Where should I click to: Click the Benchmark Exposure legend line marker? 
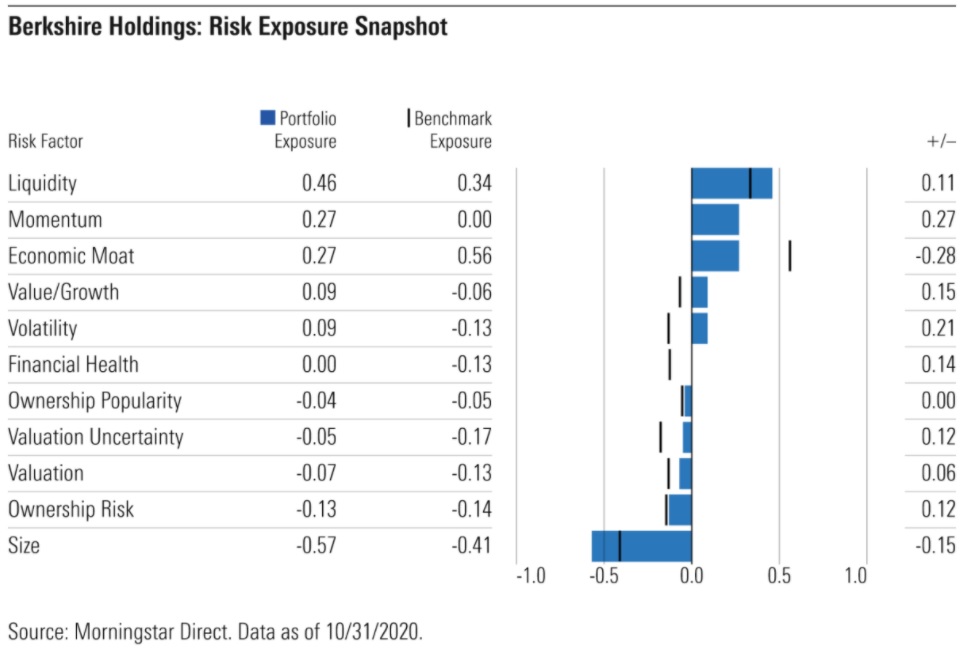coord(408,118)
